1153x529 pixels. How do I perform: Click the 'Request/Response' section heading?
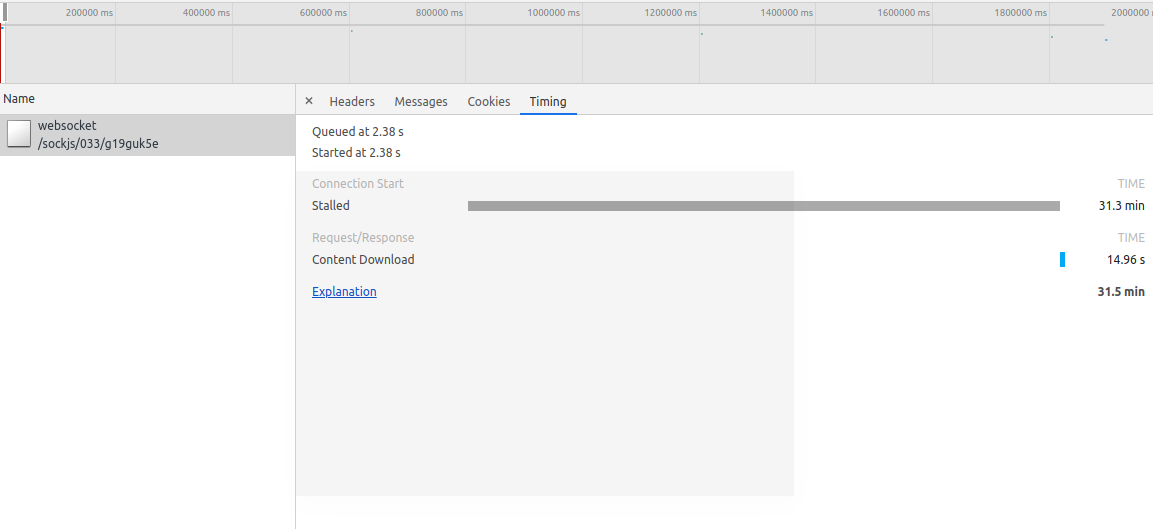click(363, 238)
